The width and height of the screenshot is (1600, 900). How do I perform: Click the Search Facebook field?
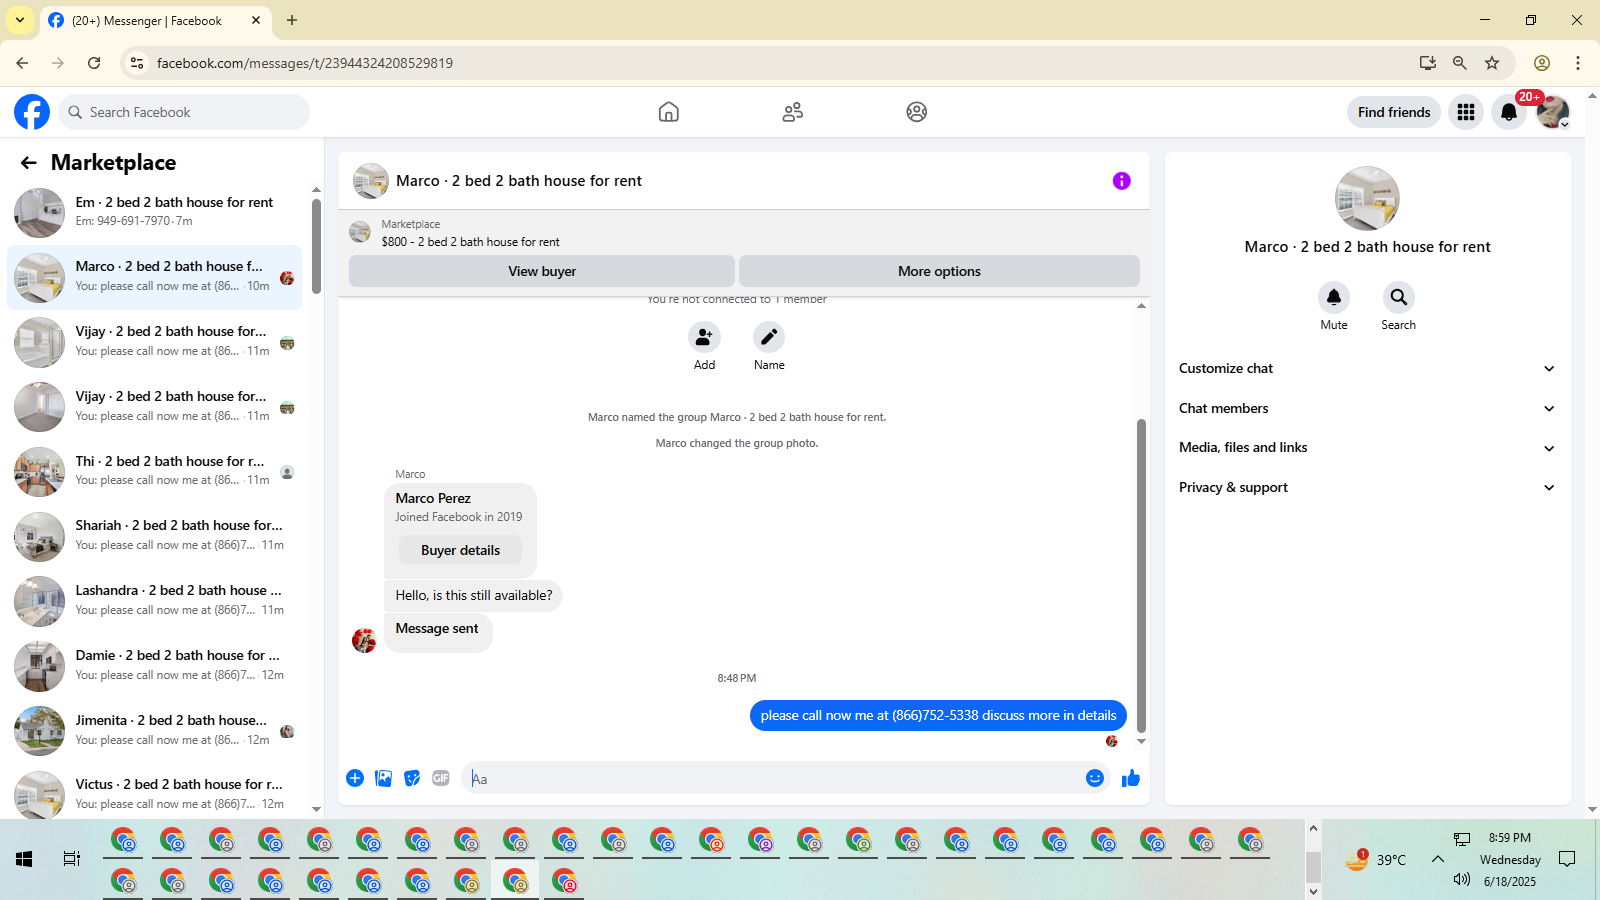184,112
